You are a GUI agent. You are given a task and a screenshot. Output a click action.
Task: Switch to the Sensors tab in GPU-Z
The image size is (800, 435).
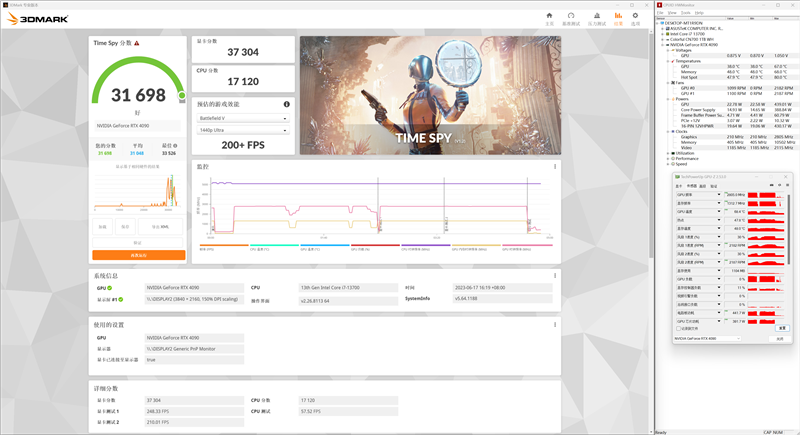click(x=692, y=185)
